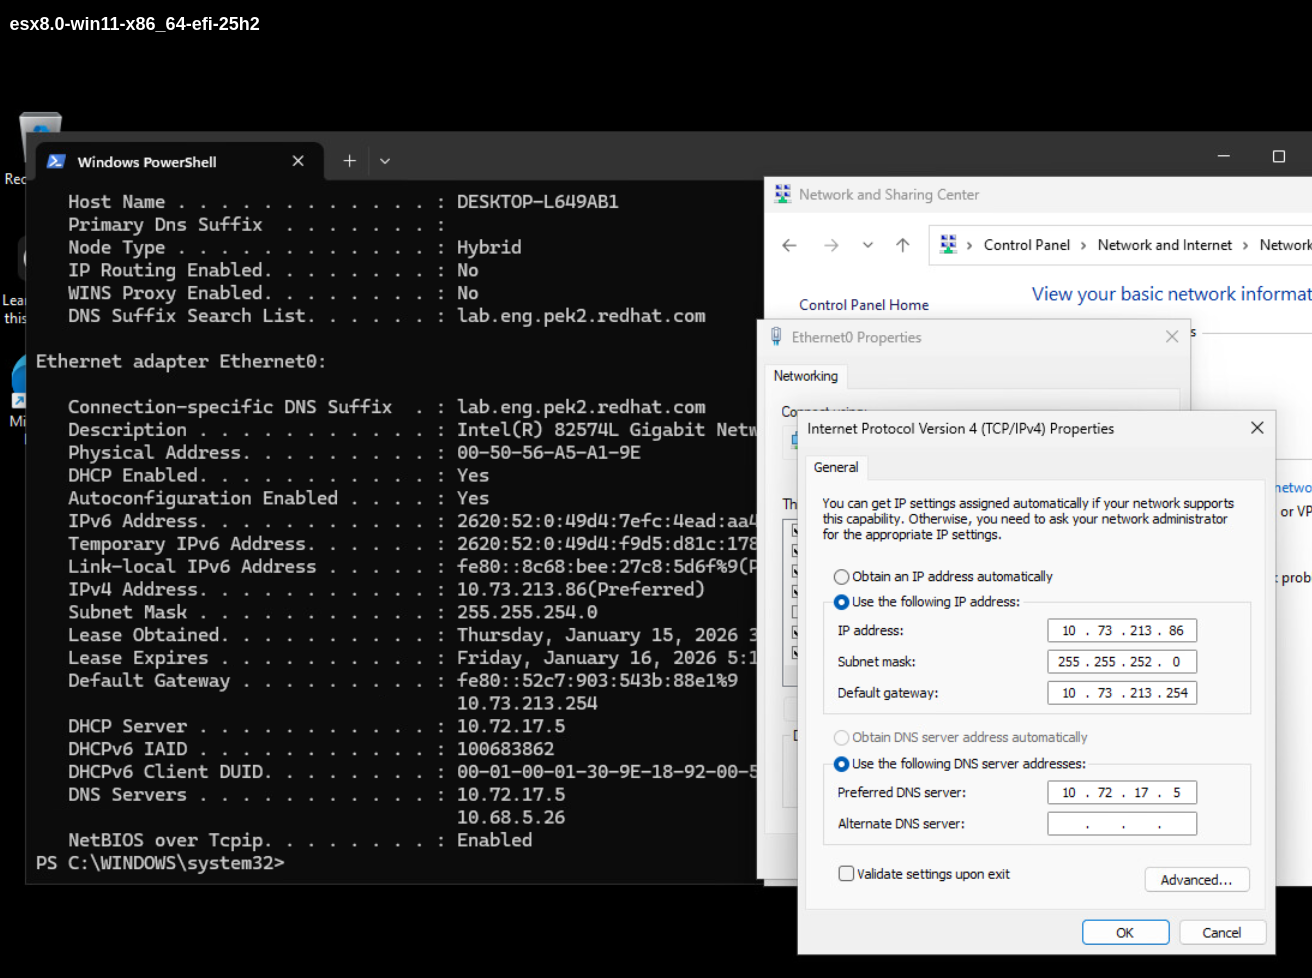Click the NetBIOS over Tcpip value Enabled

495,840
